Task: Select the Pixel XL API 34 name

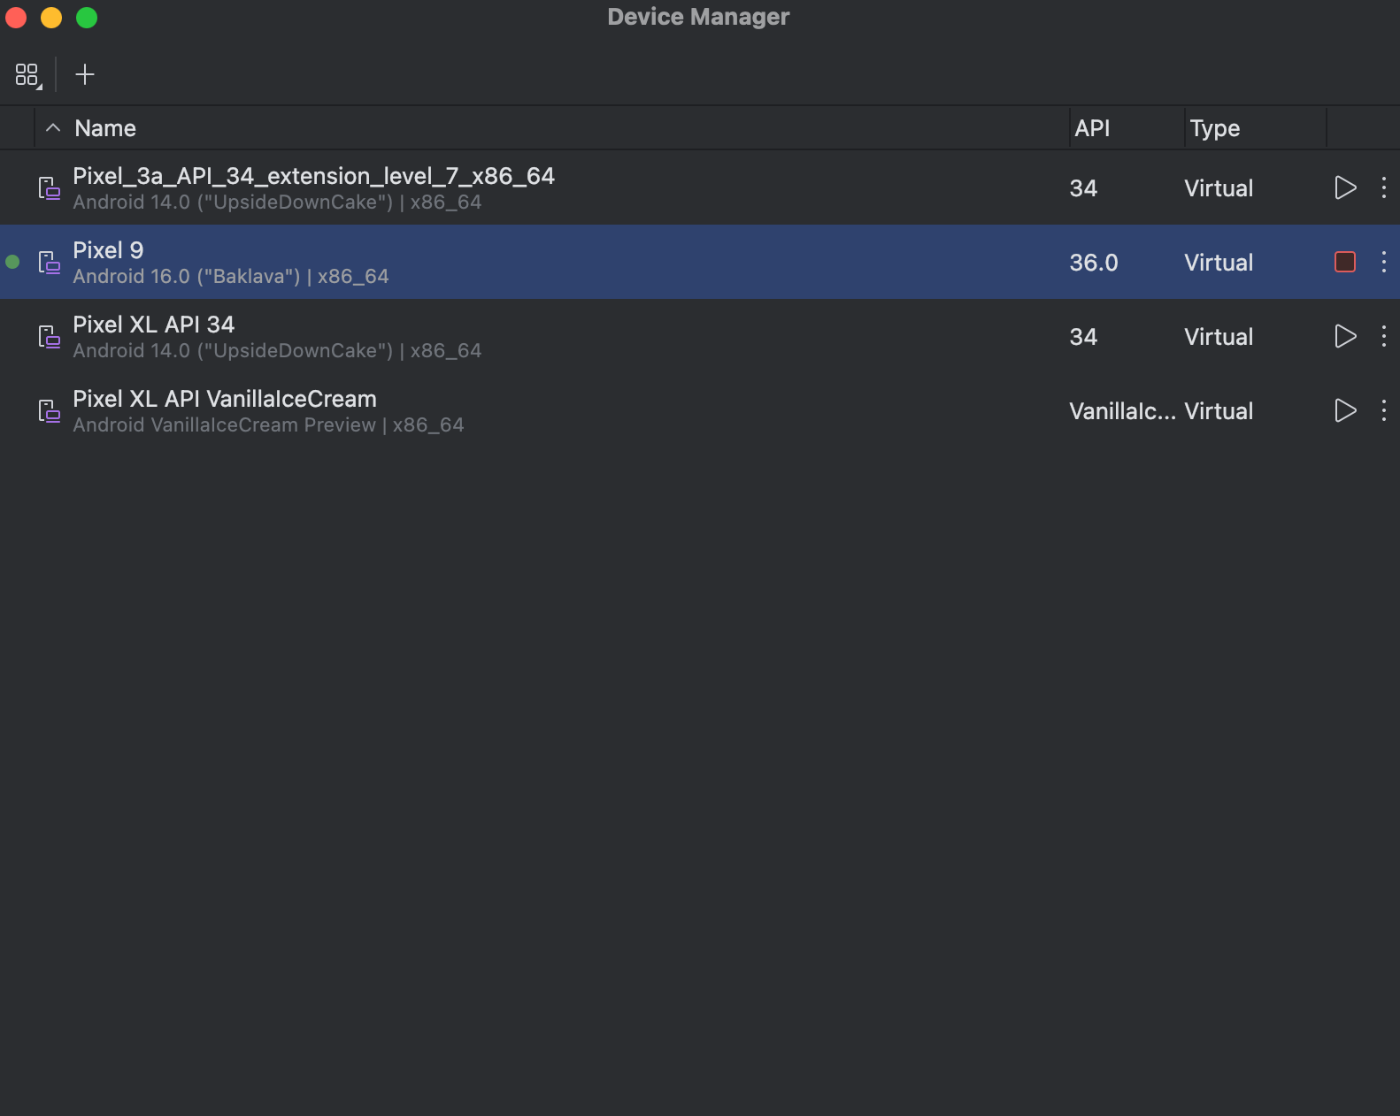Action: 153,324
